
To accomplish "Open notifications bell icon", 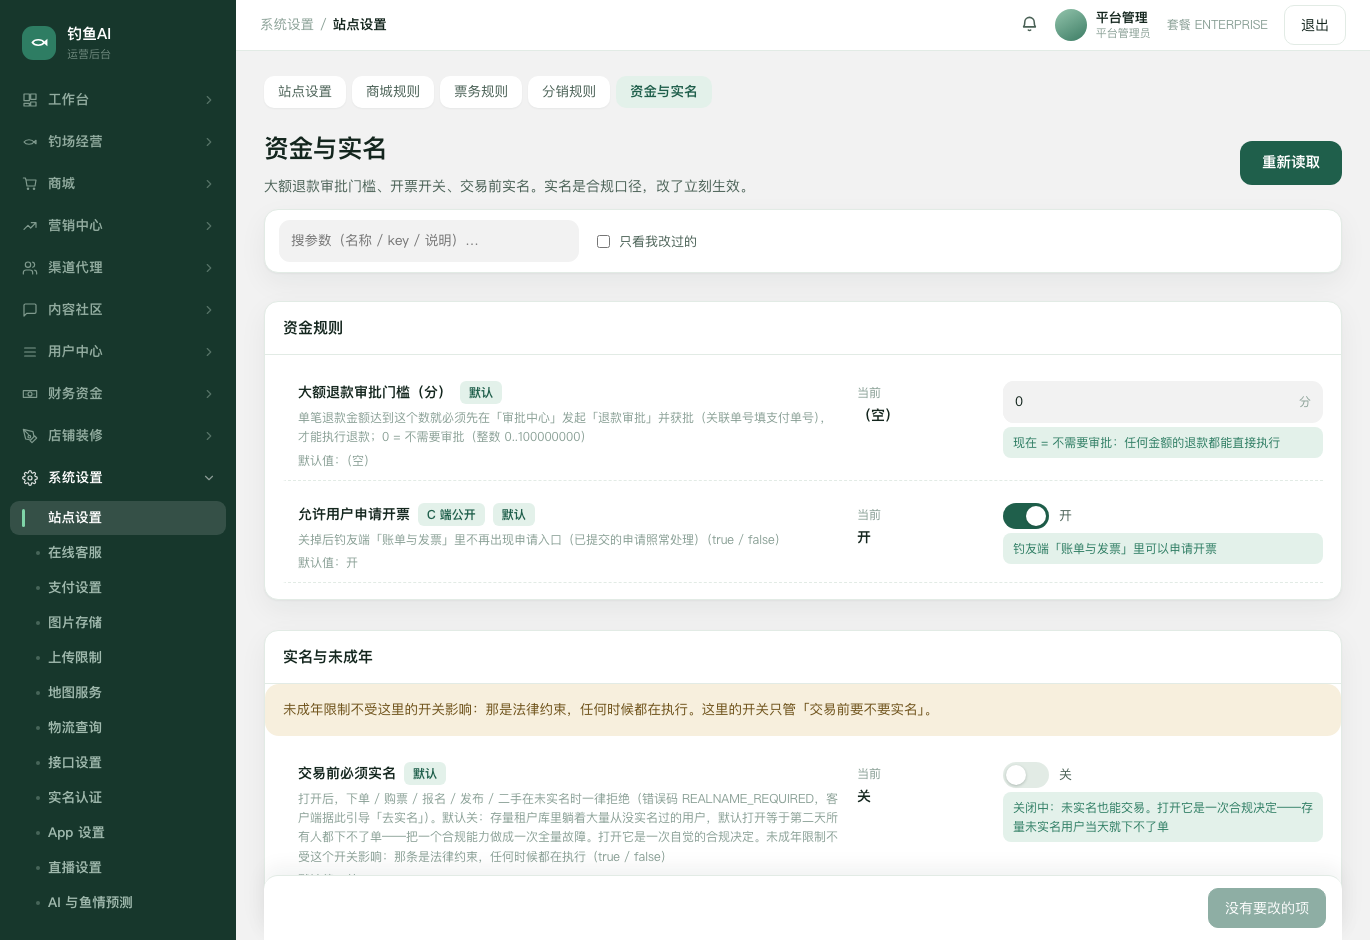I will click(1029, 24).
